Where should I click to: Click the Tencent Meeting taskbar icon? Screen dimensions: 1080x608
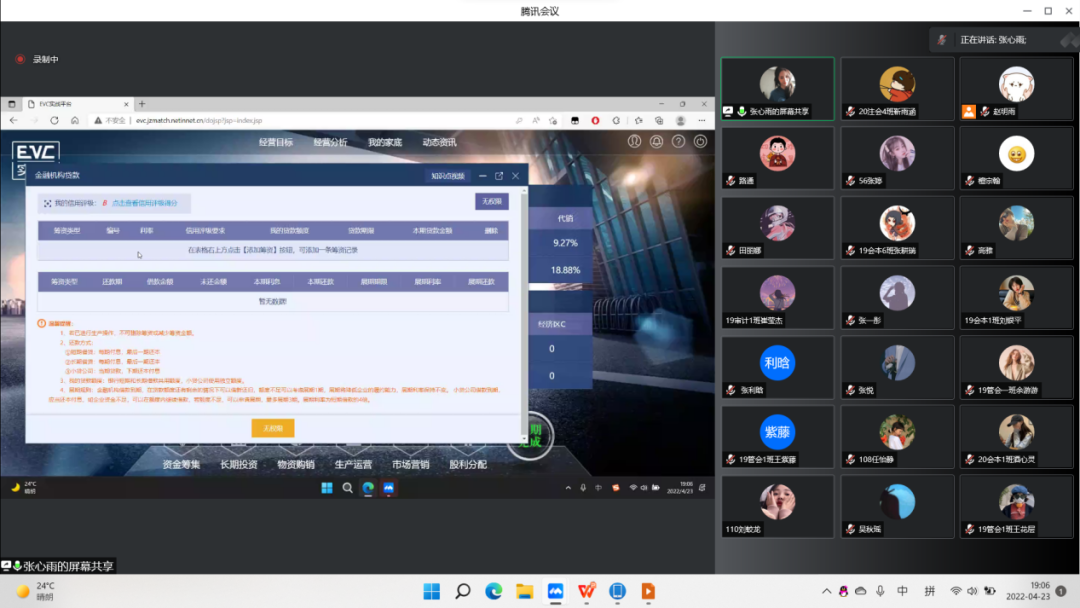pyautogui.click(x=556, y=591)
